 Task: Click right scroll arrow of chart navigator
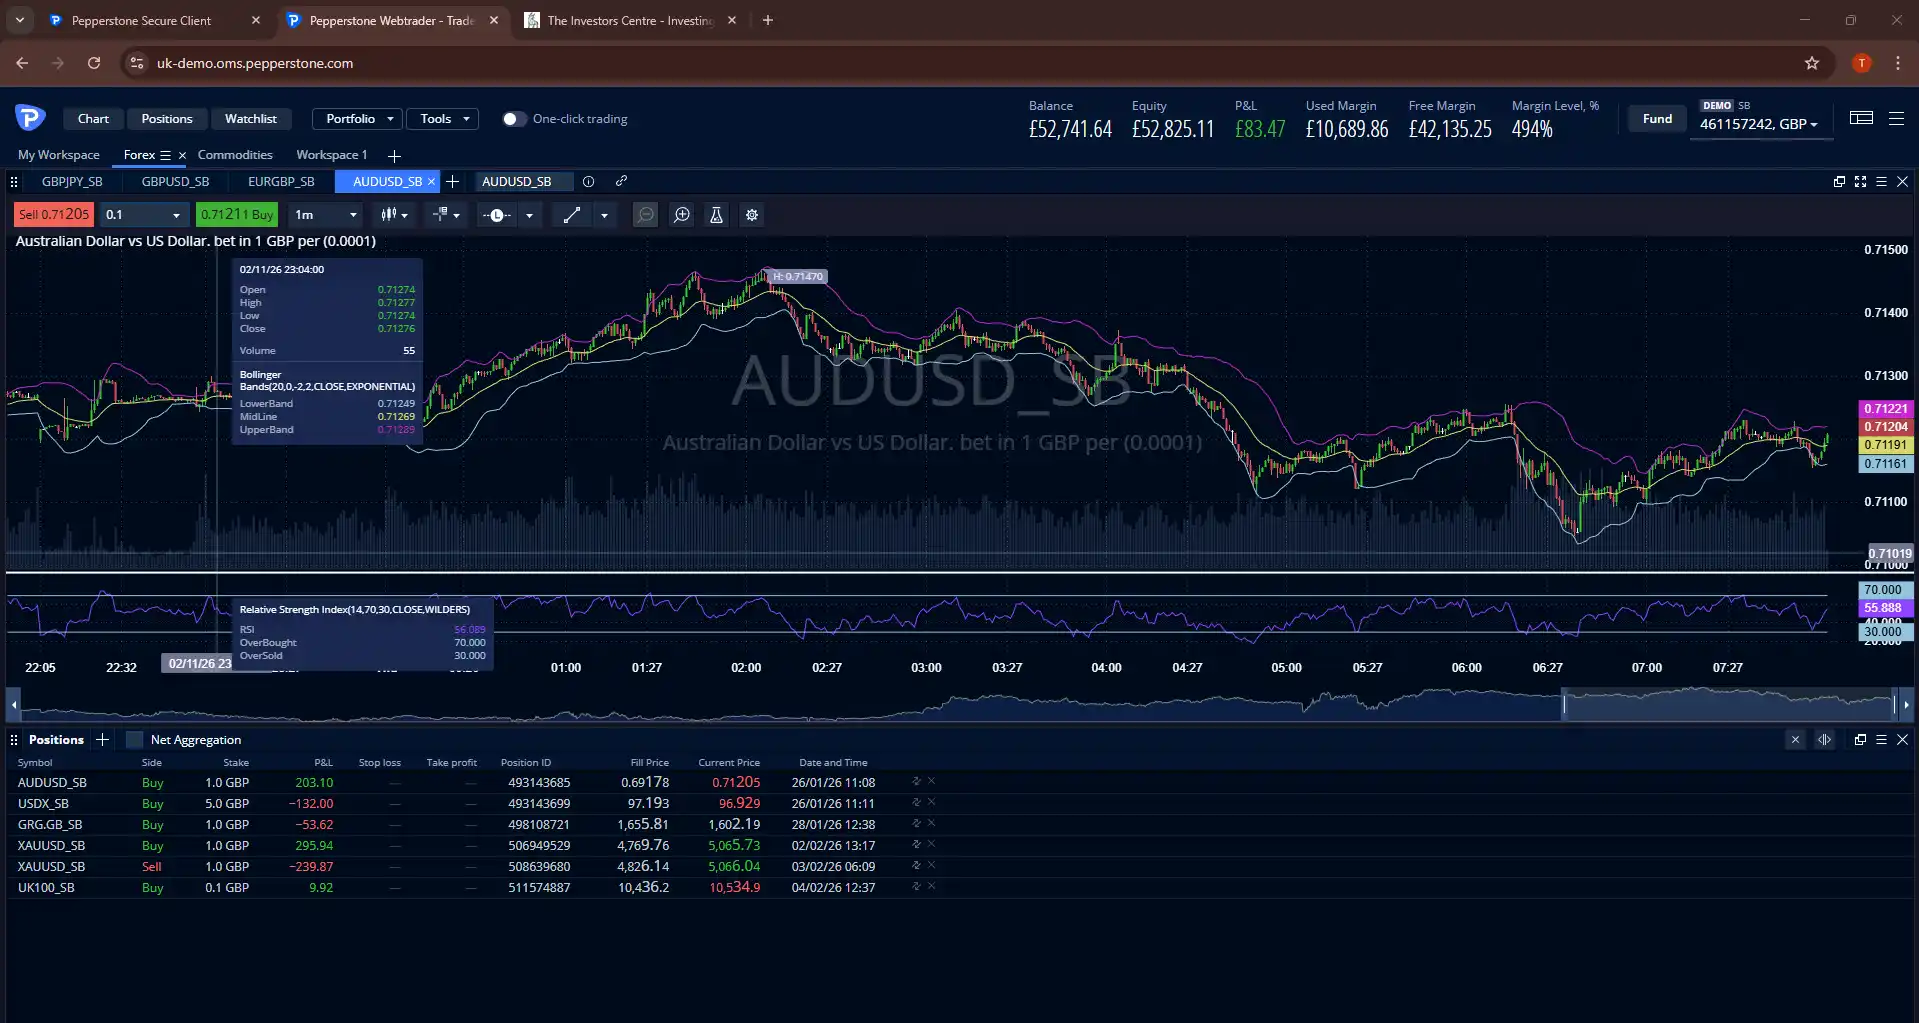1906,704
